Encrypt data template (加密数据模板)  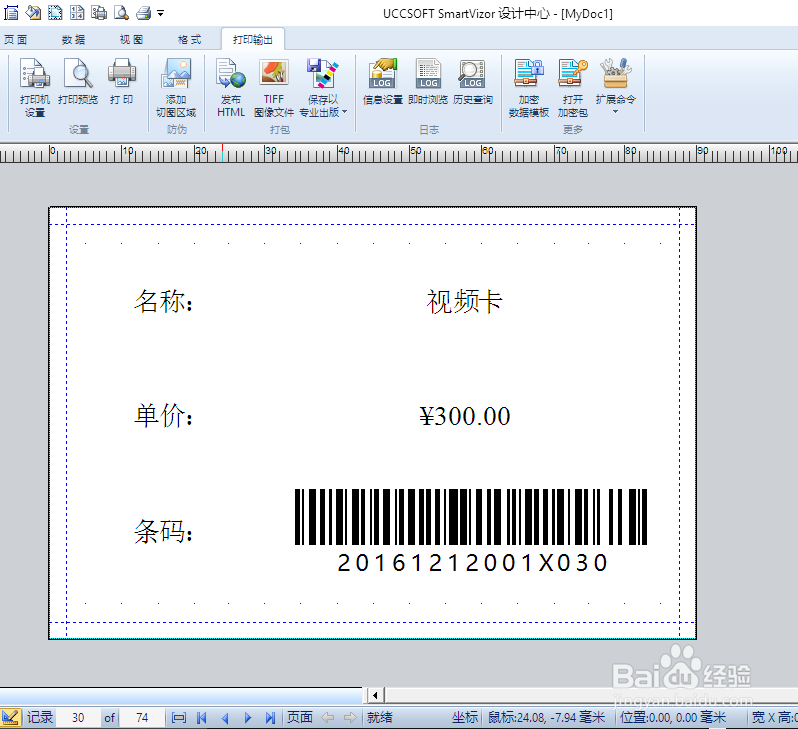[529, 87]
